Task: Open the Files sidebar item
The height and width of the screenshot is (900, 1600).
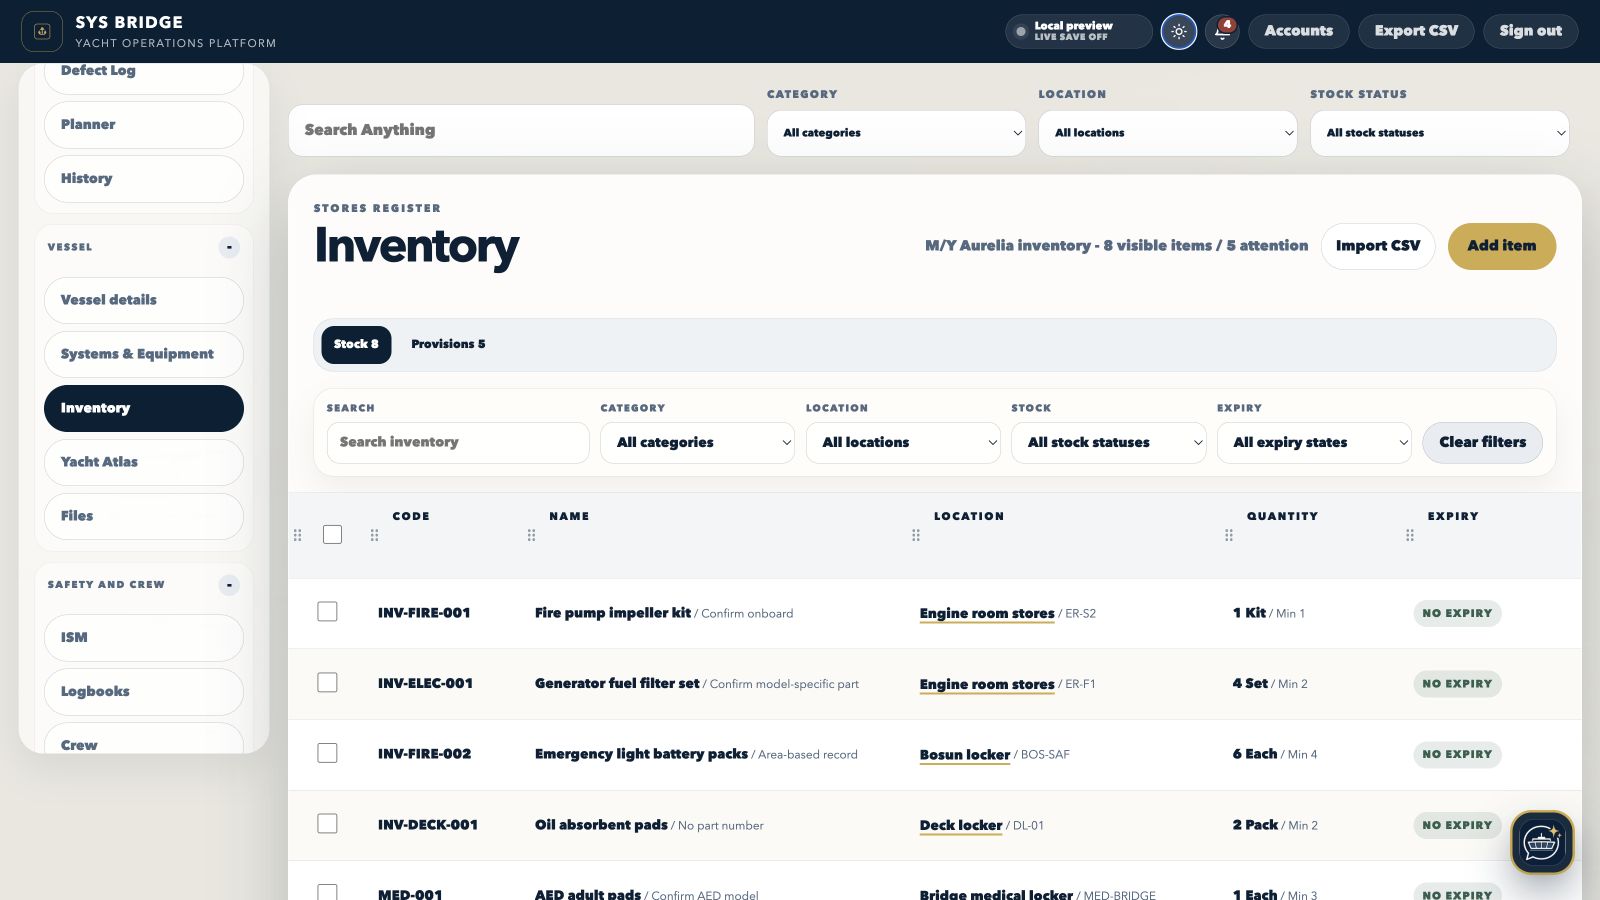Action: (144, 516)
